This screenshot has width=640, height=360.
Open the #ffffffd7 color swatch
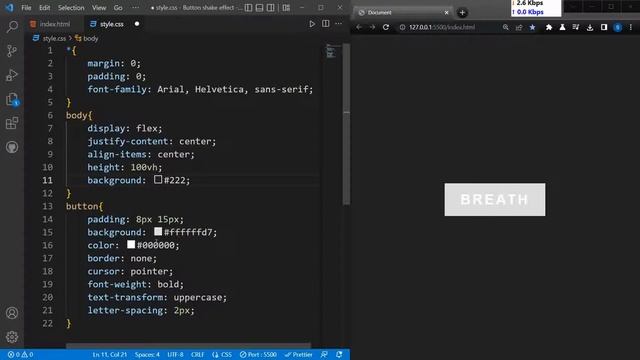(x=158, y=232)
